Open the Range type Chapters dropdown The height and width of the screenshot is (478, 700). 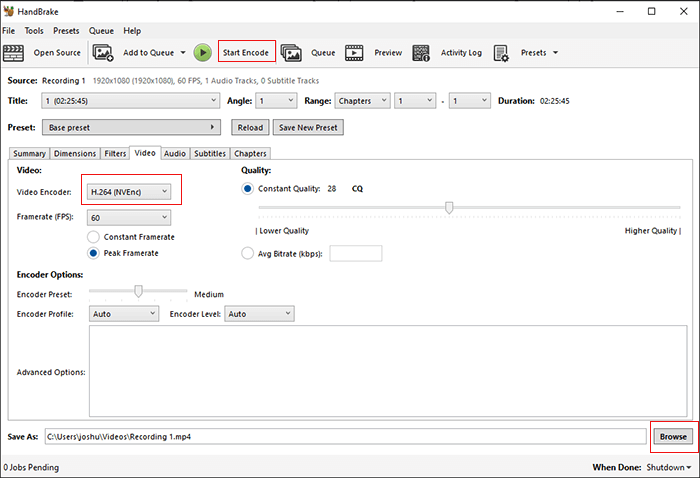[x=362, y=101]
